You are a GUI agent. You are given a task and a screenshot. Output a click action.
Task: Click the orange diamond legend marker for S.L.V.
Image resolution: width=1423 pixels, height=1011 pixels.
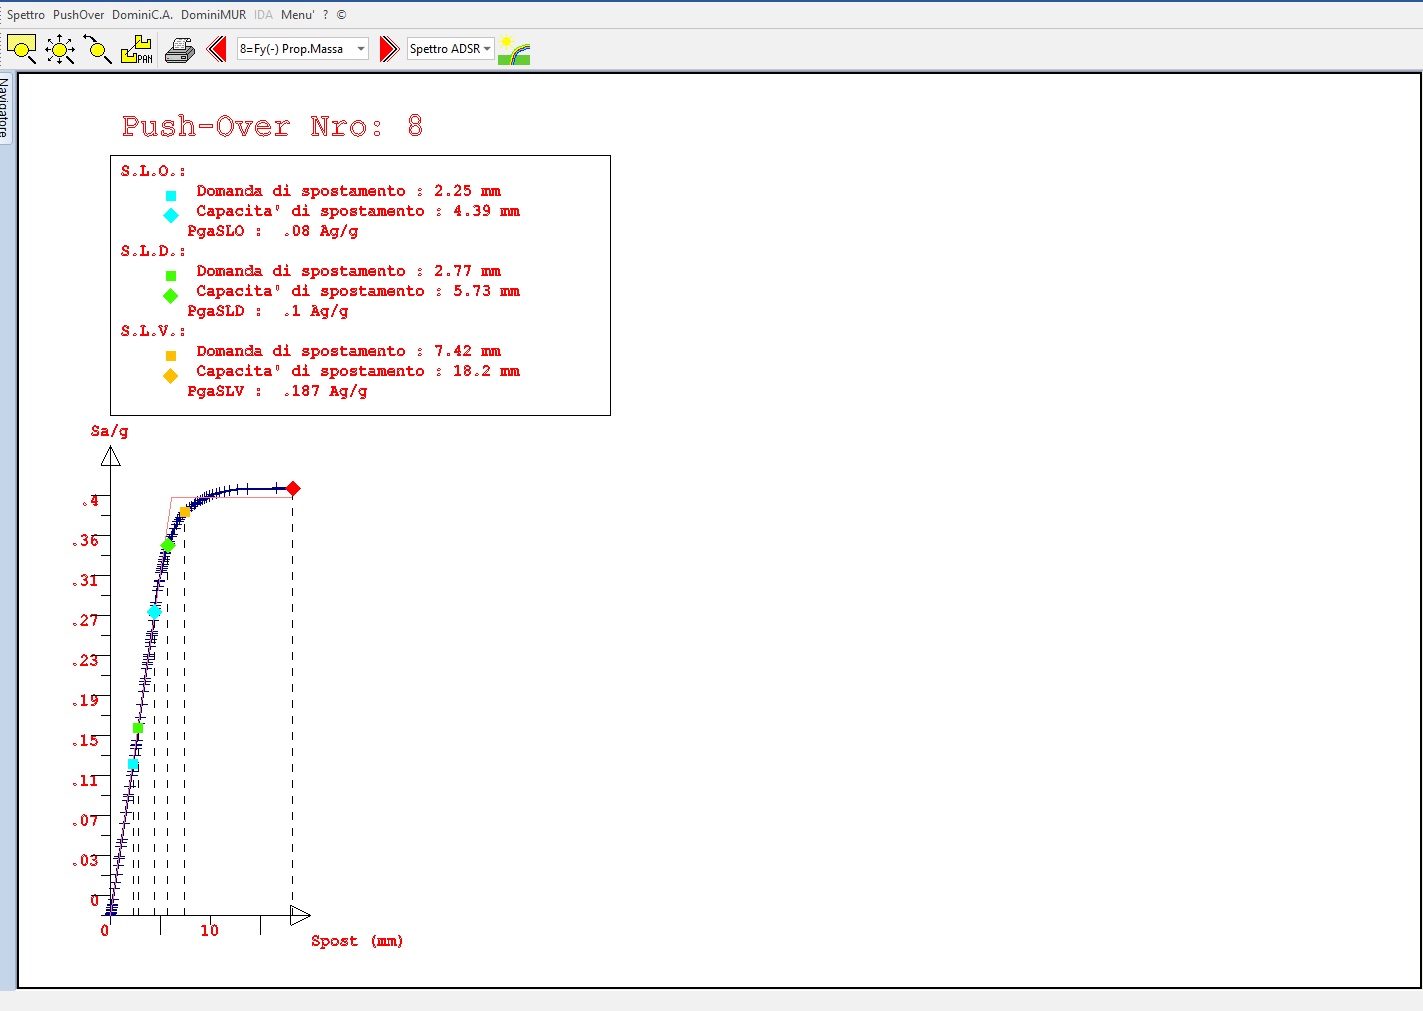point(171,375)
